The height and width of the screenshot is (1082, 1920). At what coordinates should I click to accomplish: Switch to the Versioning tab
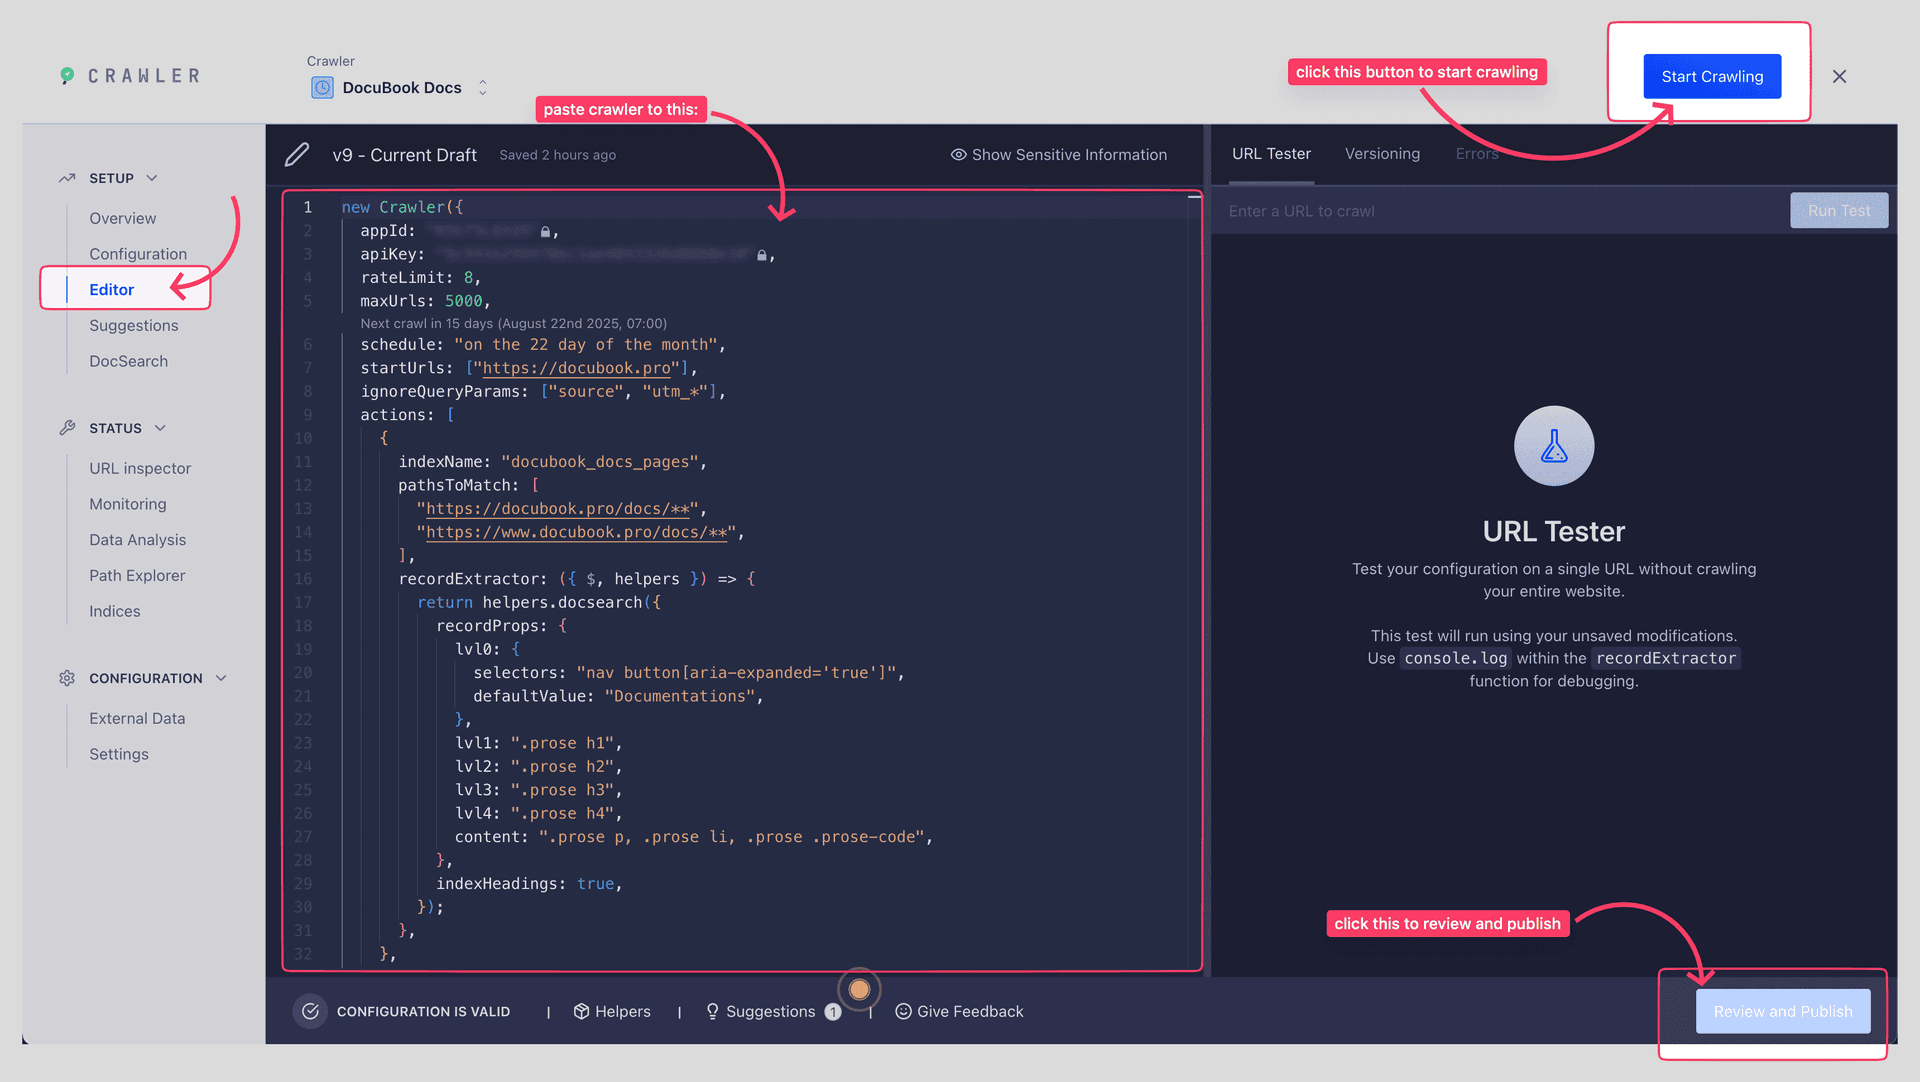coord(1382,153)
